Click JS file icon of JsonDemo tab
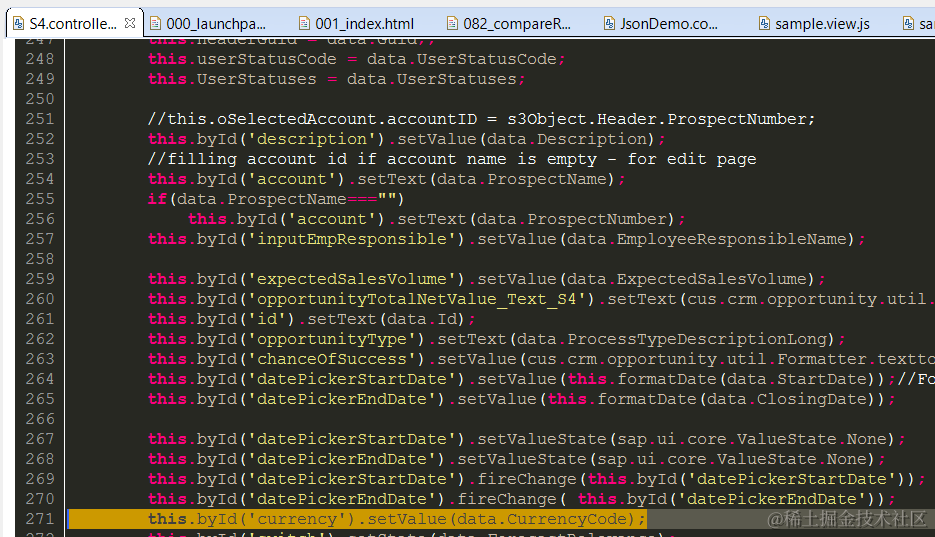The height and width of the screenshot is (537, 935). (609, 23)
